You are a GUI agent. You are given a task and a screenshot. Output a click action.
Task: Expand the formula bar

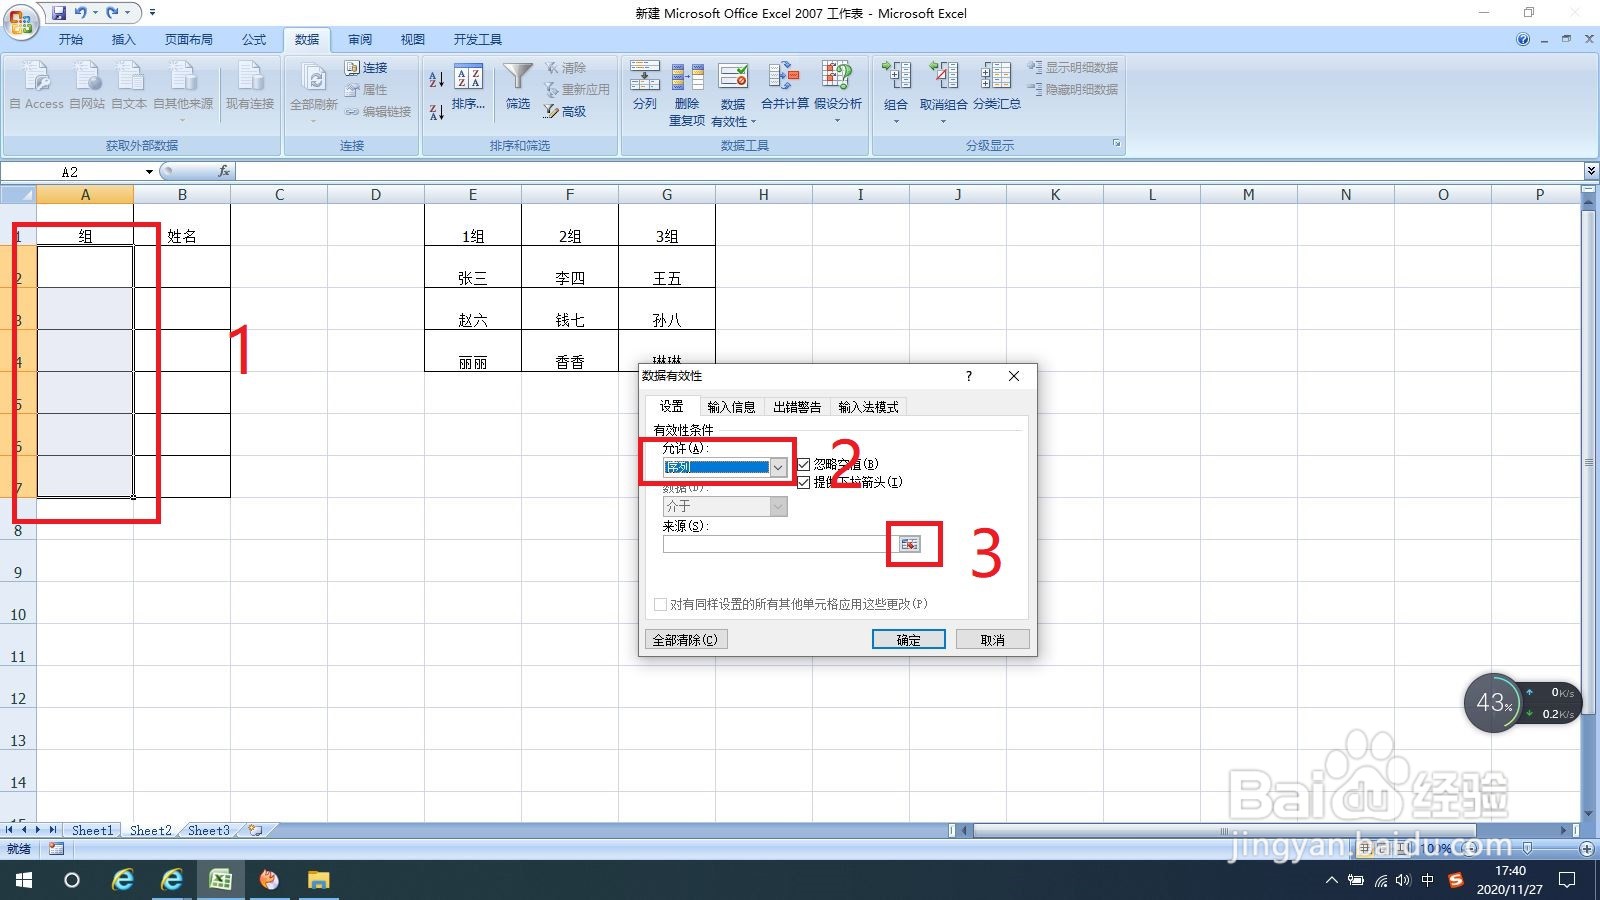tap(1591, 171)
